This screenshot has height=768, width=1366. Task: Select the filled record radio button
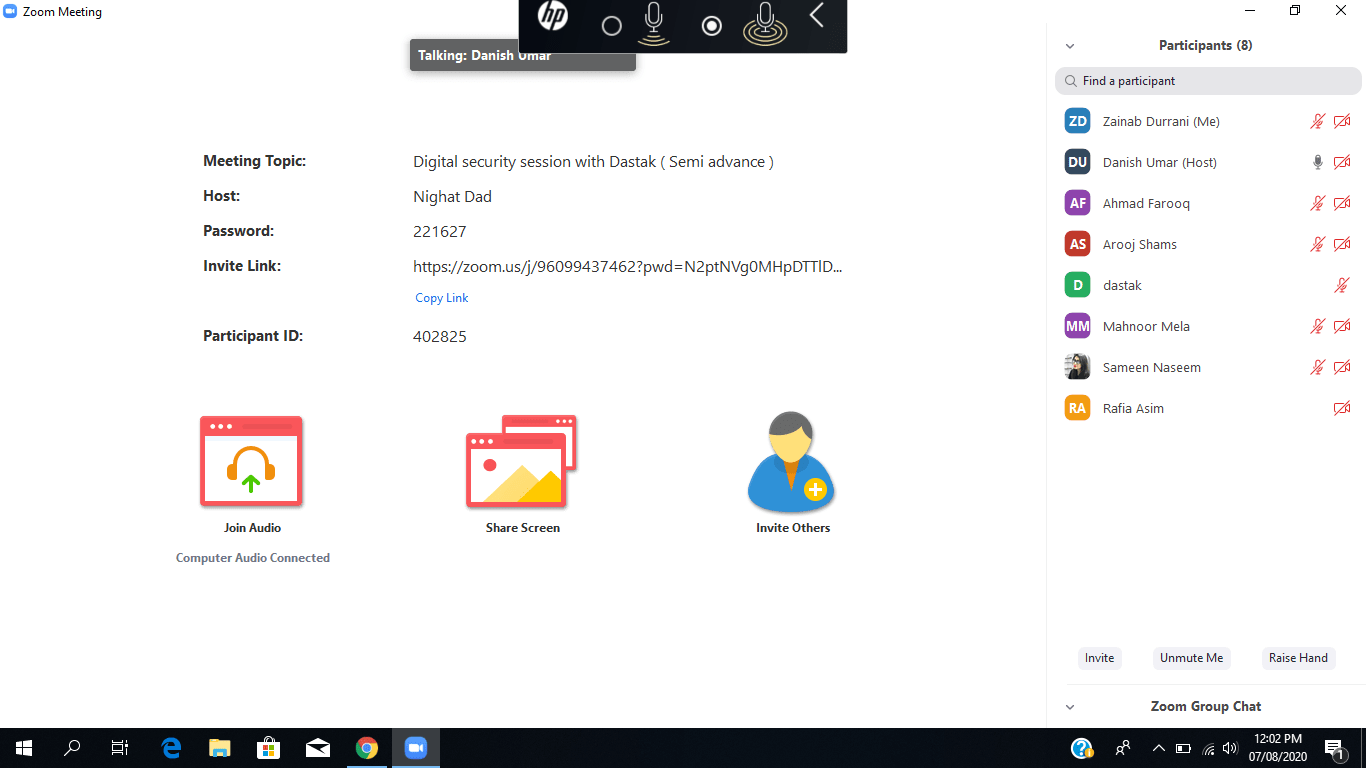[712, 26]
